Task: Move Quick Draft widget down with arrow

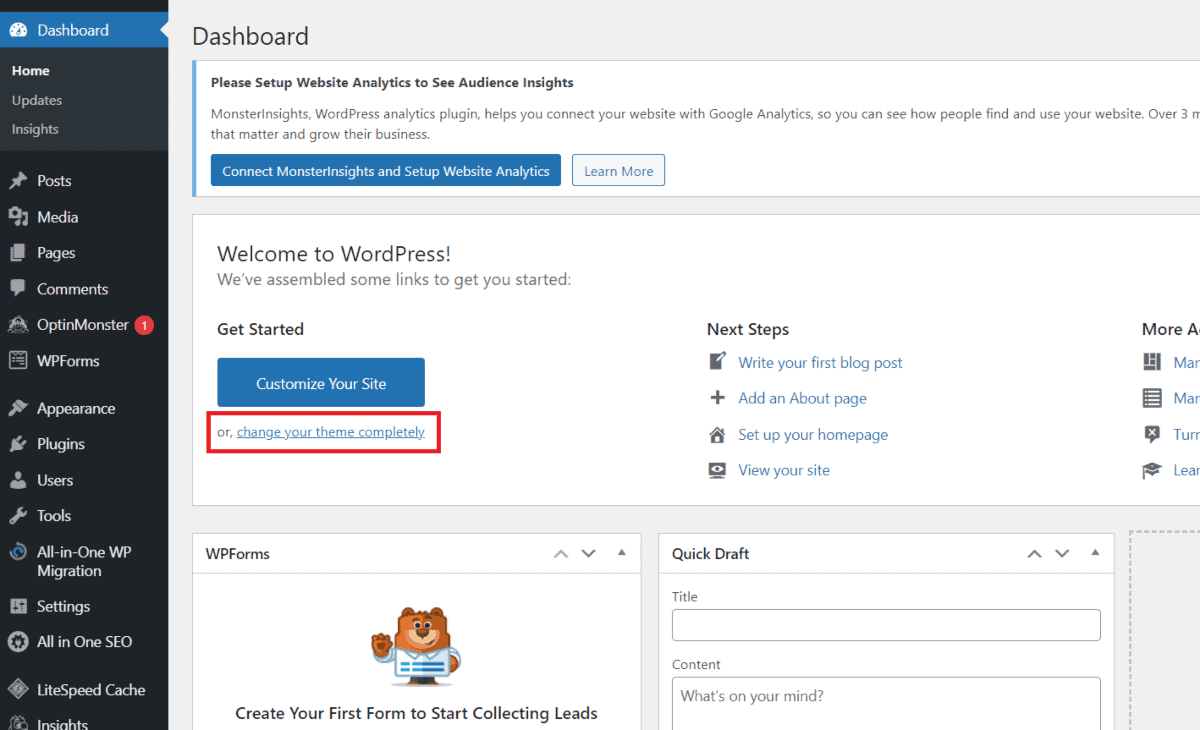Action: (1062, 553)
